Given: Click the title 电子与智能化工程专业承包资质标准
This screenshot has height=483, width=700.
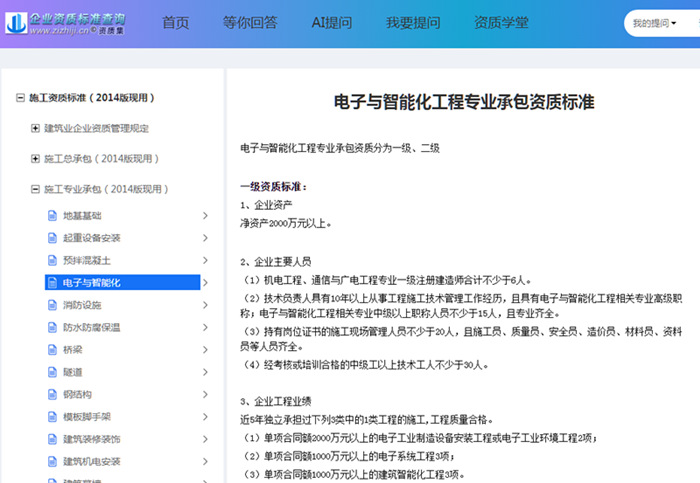Looking at the screenshot, I should [464, 102].
